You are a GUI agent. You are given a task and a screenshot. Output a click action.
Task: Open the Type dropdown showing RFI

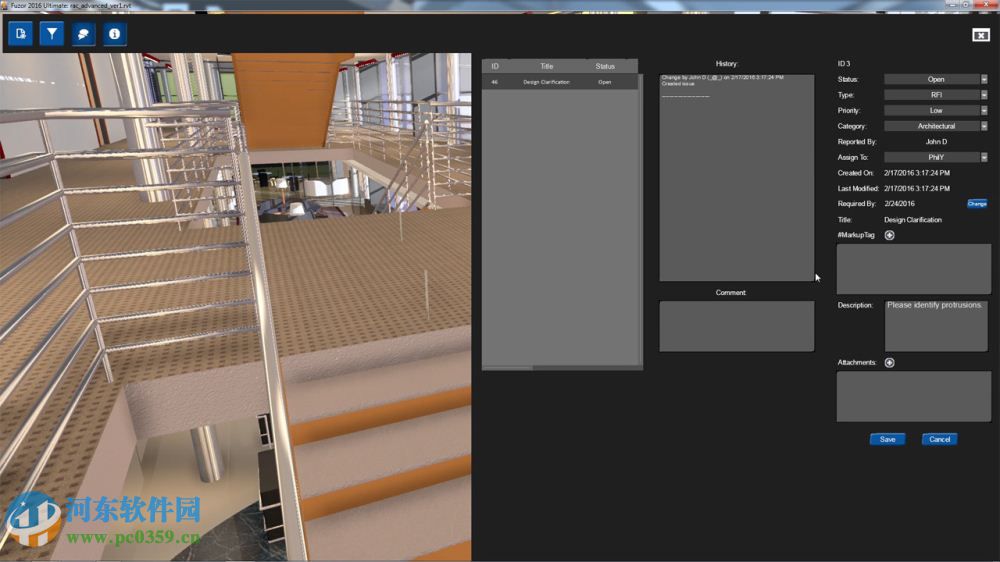[936, 95]
